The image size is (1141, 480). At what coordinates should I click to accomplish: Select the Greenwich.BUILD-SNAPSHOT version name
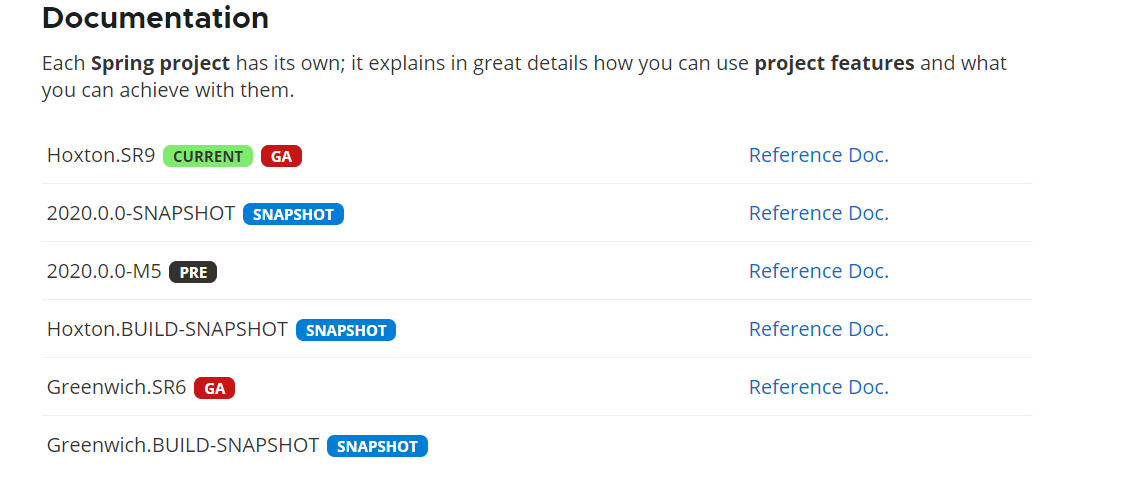[x=183, y=446]
